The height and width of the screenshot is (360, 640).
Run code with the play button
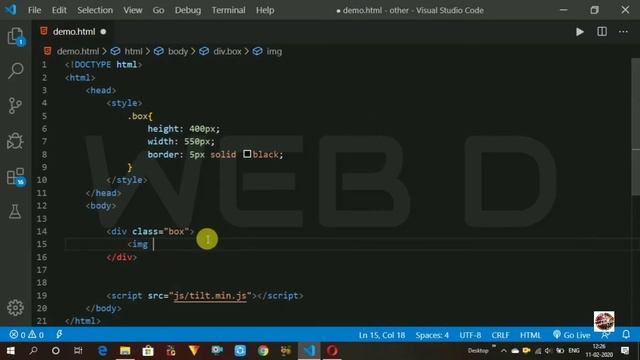[x=580, y=32]
